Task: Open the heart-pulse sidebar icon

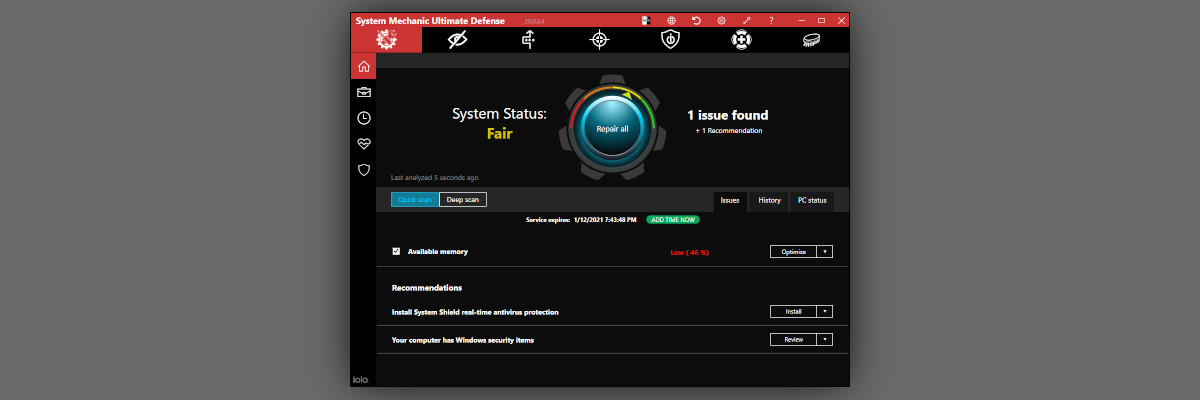Action: click(364, 144)
